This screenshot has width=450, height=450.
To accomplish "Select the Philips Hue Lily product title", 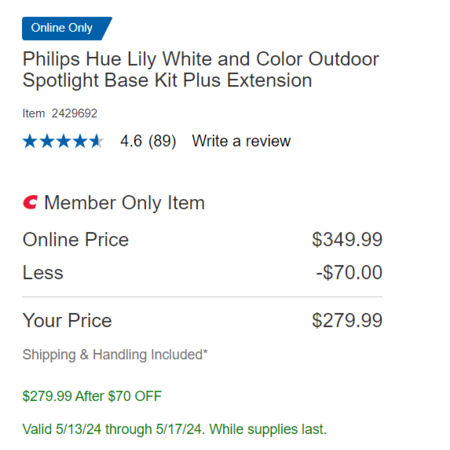I will tap(201, 69).
